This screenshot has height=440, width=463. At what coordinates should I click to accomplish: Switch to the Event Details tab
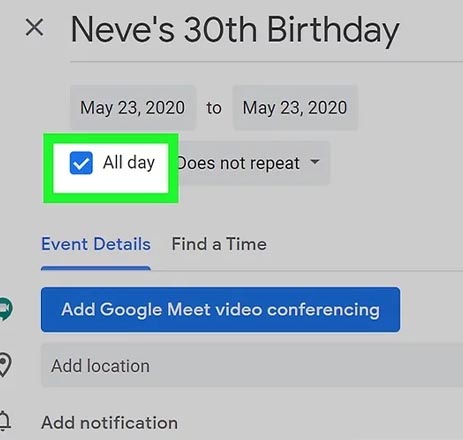coord(96,244)
